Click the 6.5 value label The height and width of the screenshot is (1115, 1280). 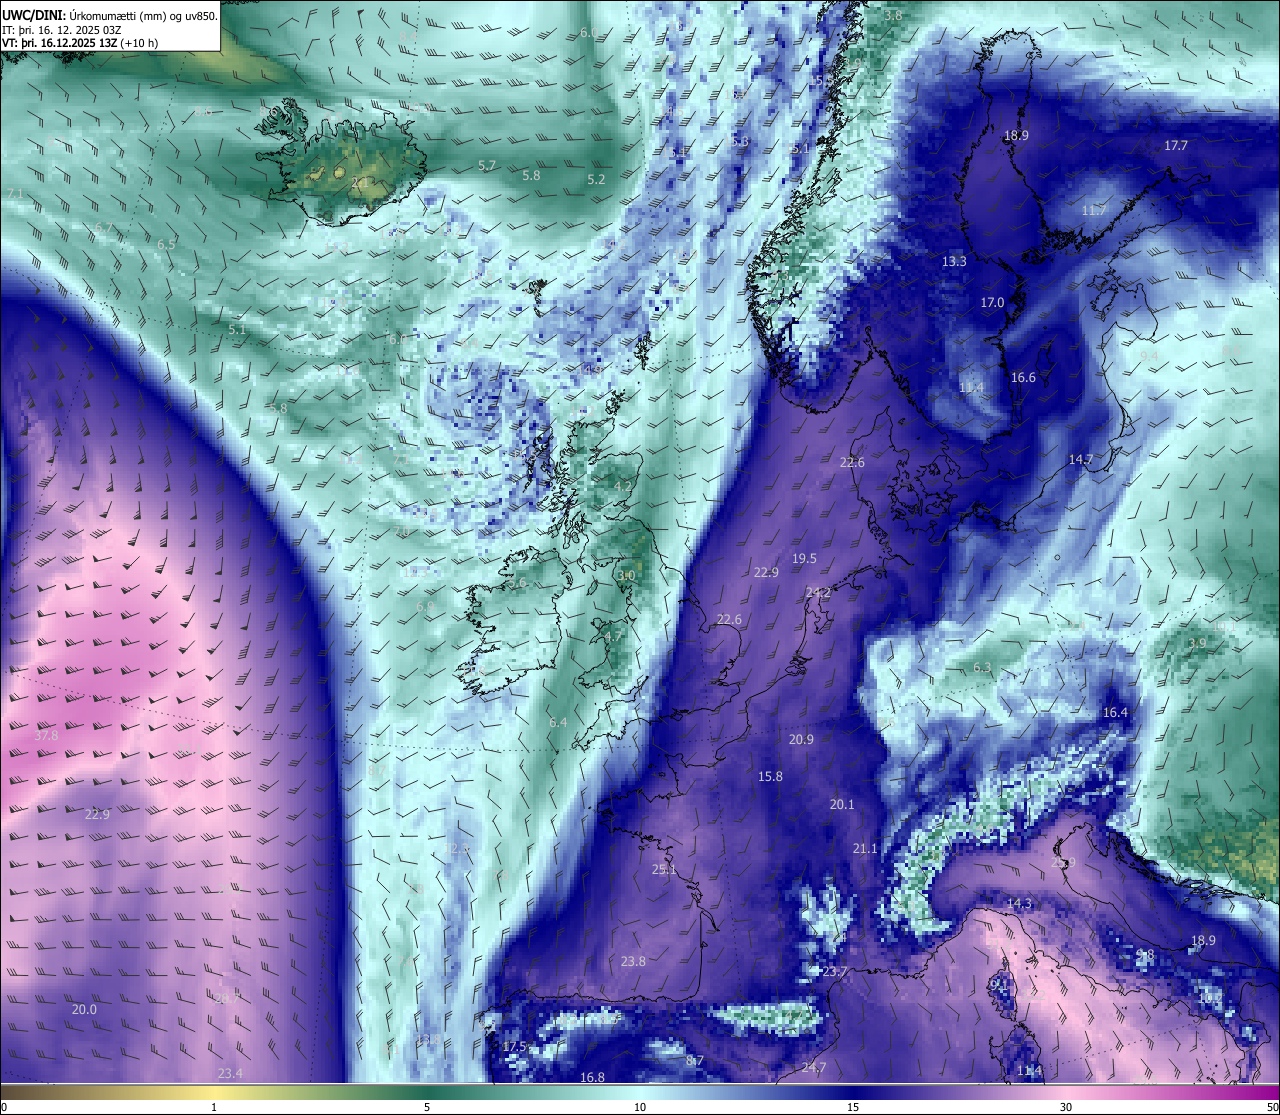[166, 244]
